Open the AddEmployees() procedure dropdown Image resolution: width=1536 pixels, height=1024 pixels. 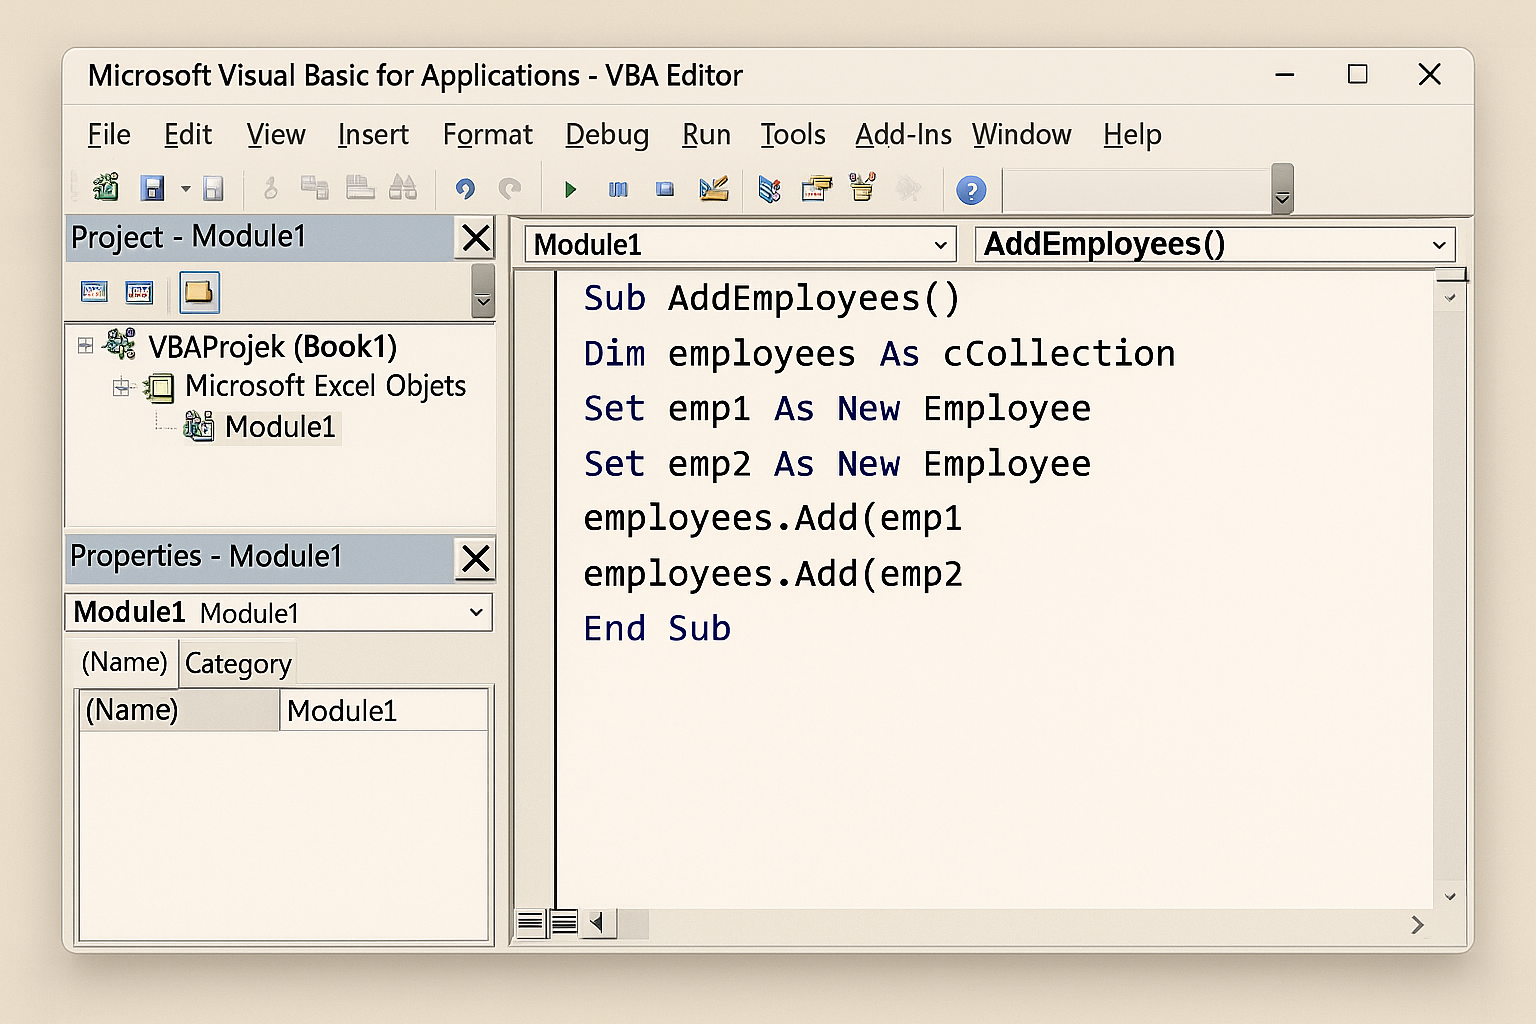point(1439,245)
